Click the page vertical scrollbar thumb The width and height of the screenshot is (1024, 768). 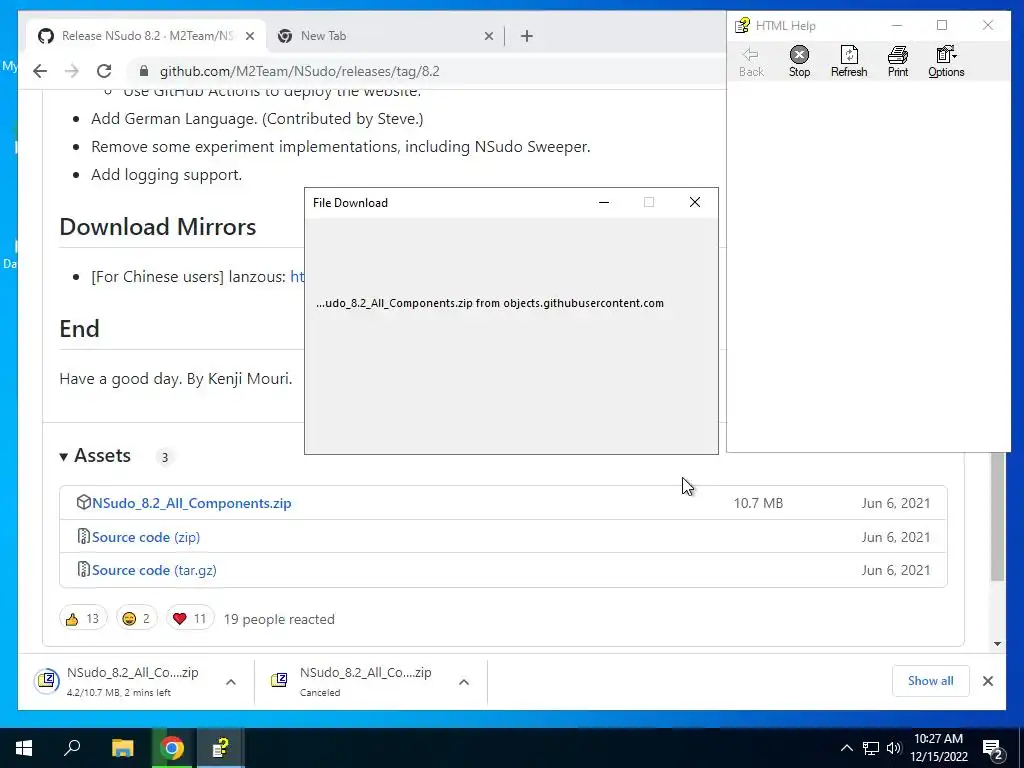pos(997,516)
